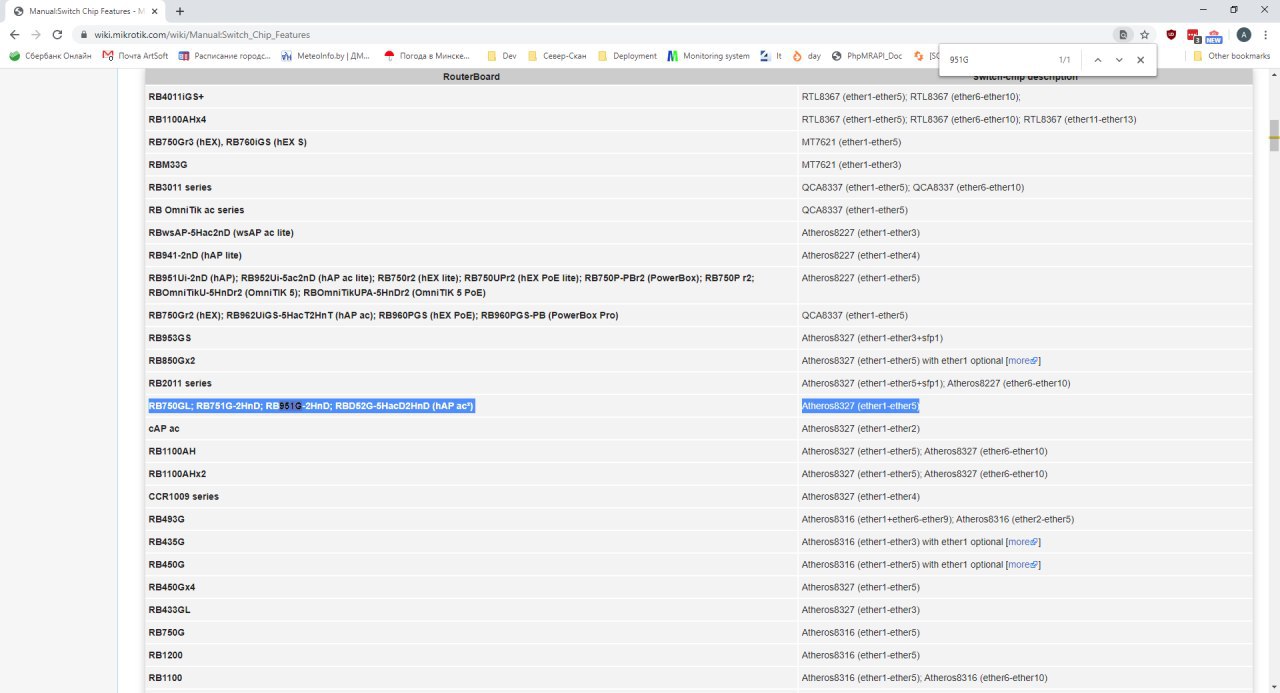
Task: Click the RB750G cell
Action: click(471, 632)
